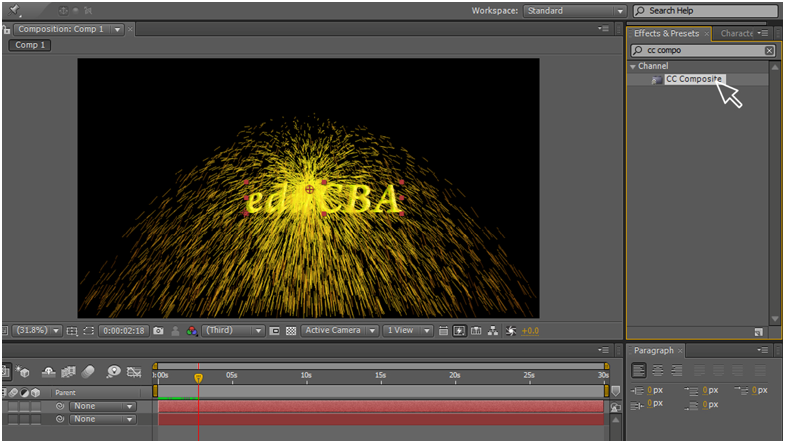Select right align text
This screenshot has width=785, height=443.
(x=677, y=370)
